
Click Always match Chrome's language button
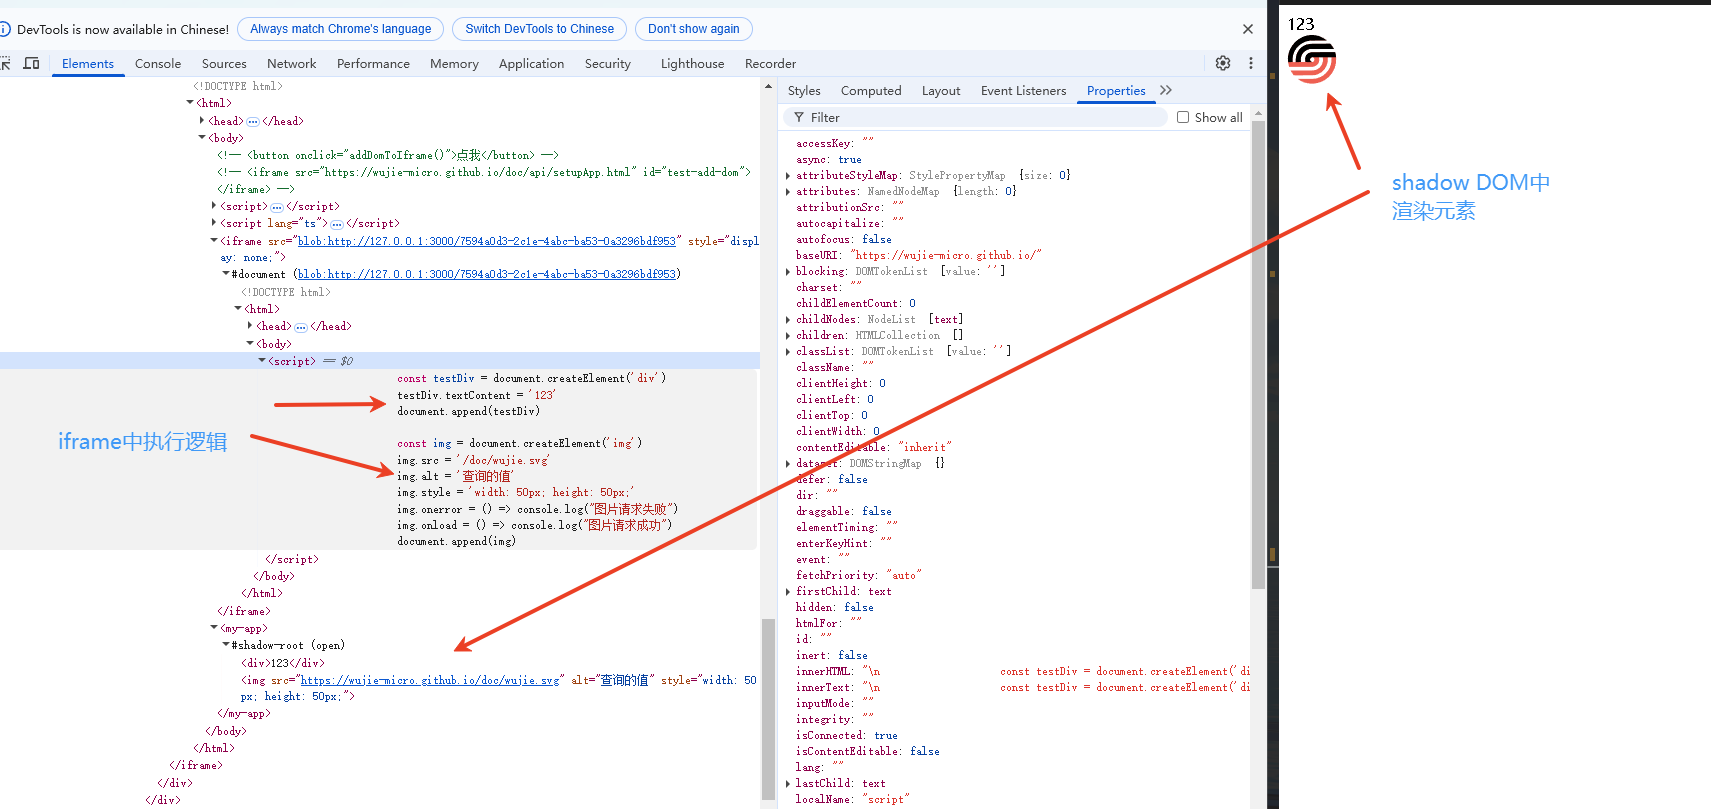[x=341, y=29]
